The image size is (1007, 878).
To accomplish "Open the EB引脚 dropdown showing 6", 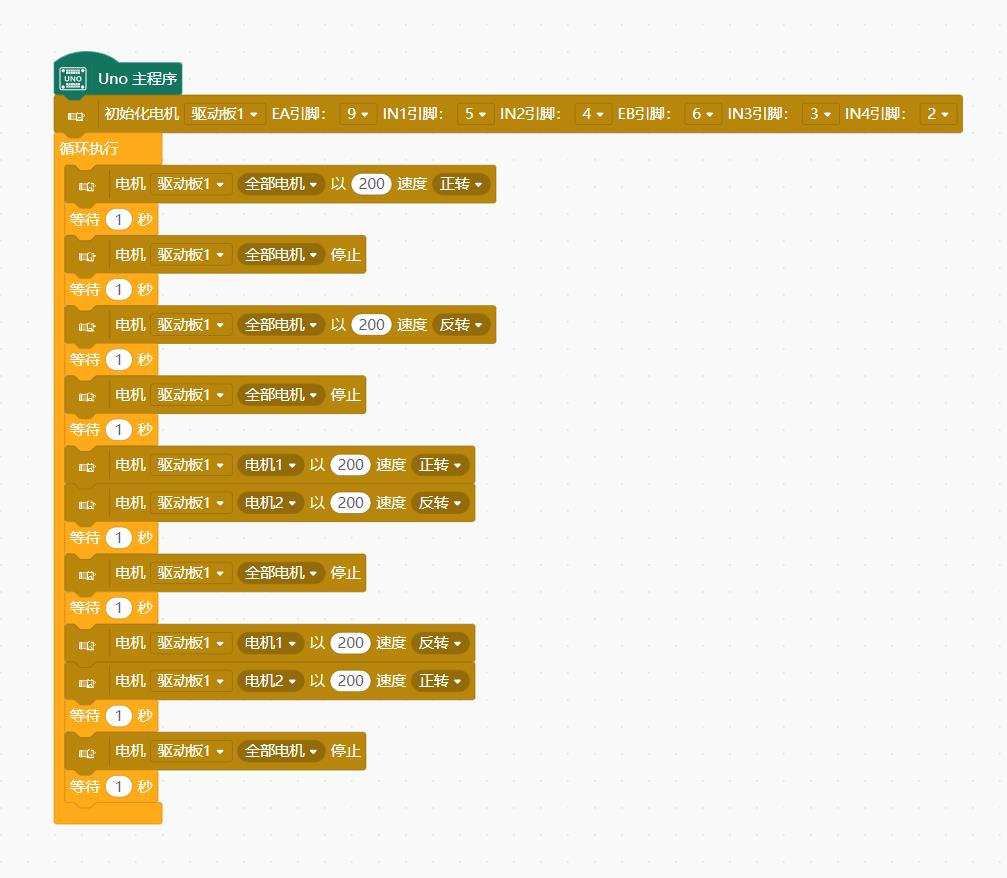I will [x=703, y=114].
